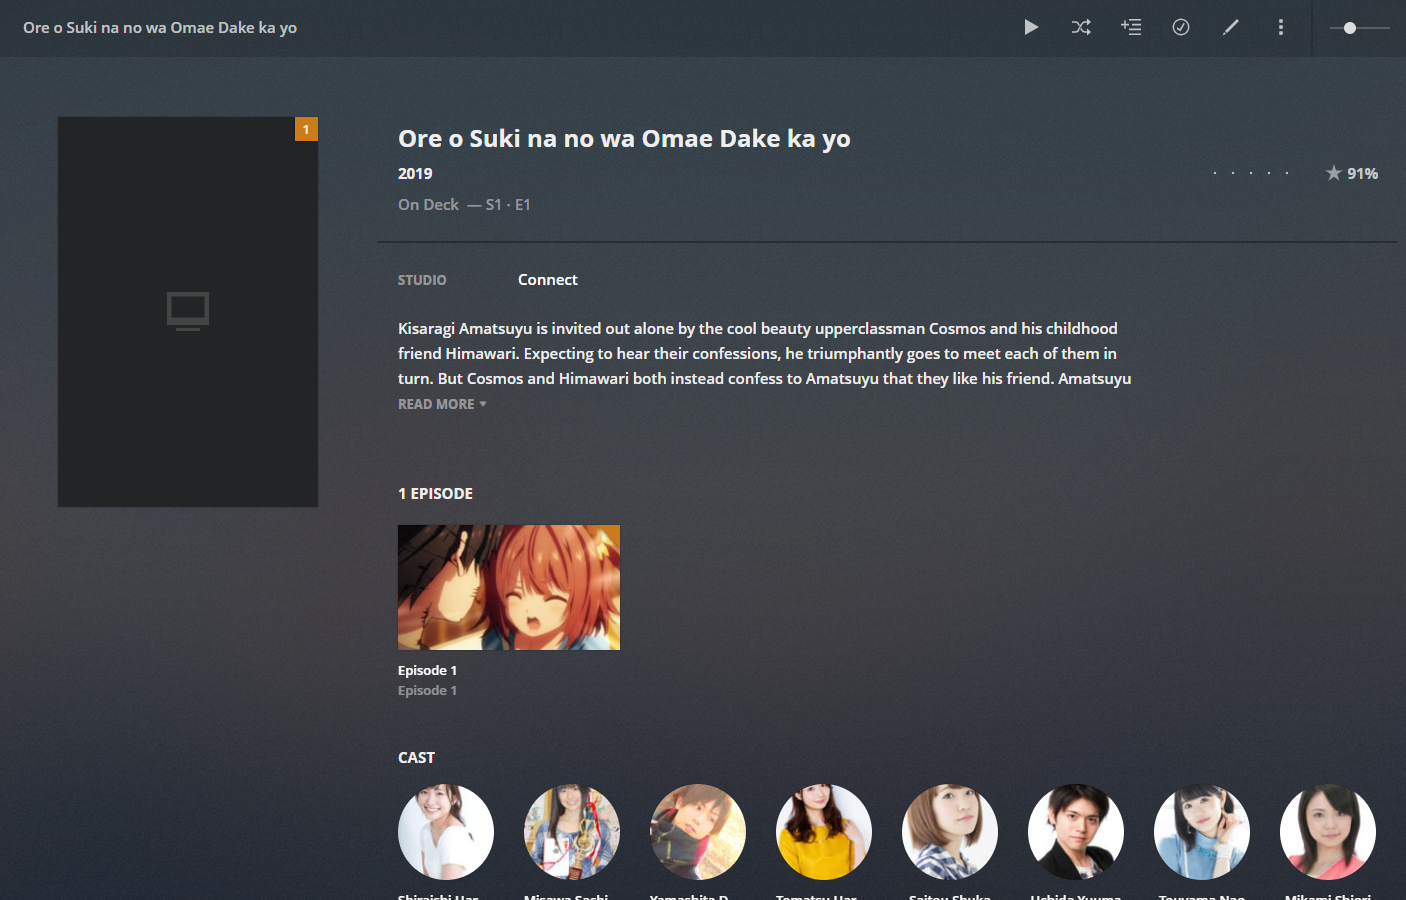Click the TV placeholder icon on the poster
Screen dimensions: 1406x900
187,310
